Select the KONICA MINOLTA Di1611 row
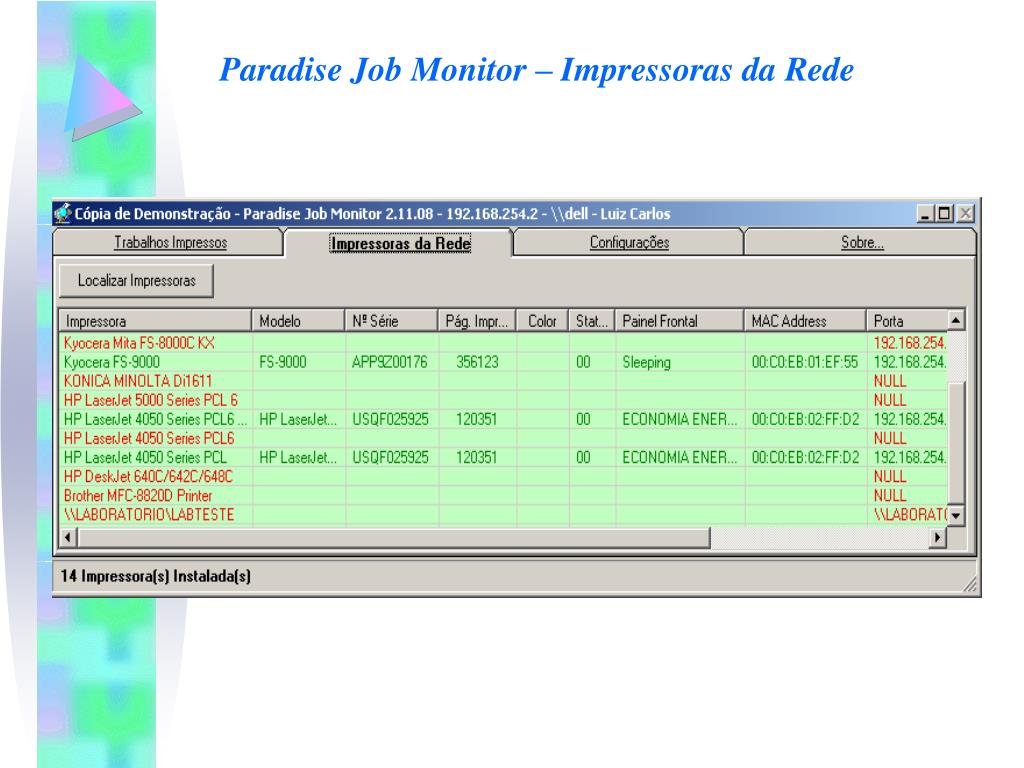Image resolution: width=1024 pixels, height=768 pixels. pos(503,381)
